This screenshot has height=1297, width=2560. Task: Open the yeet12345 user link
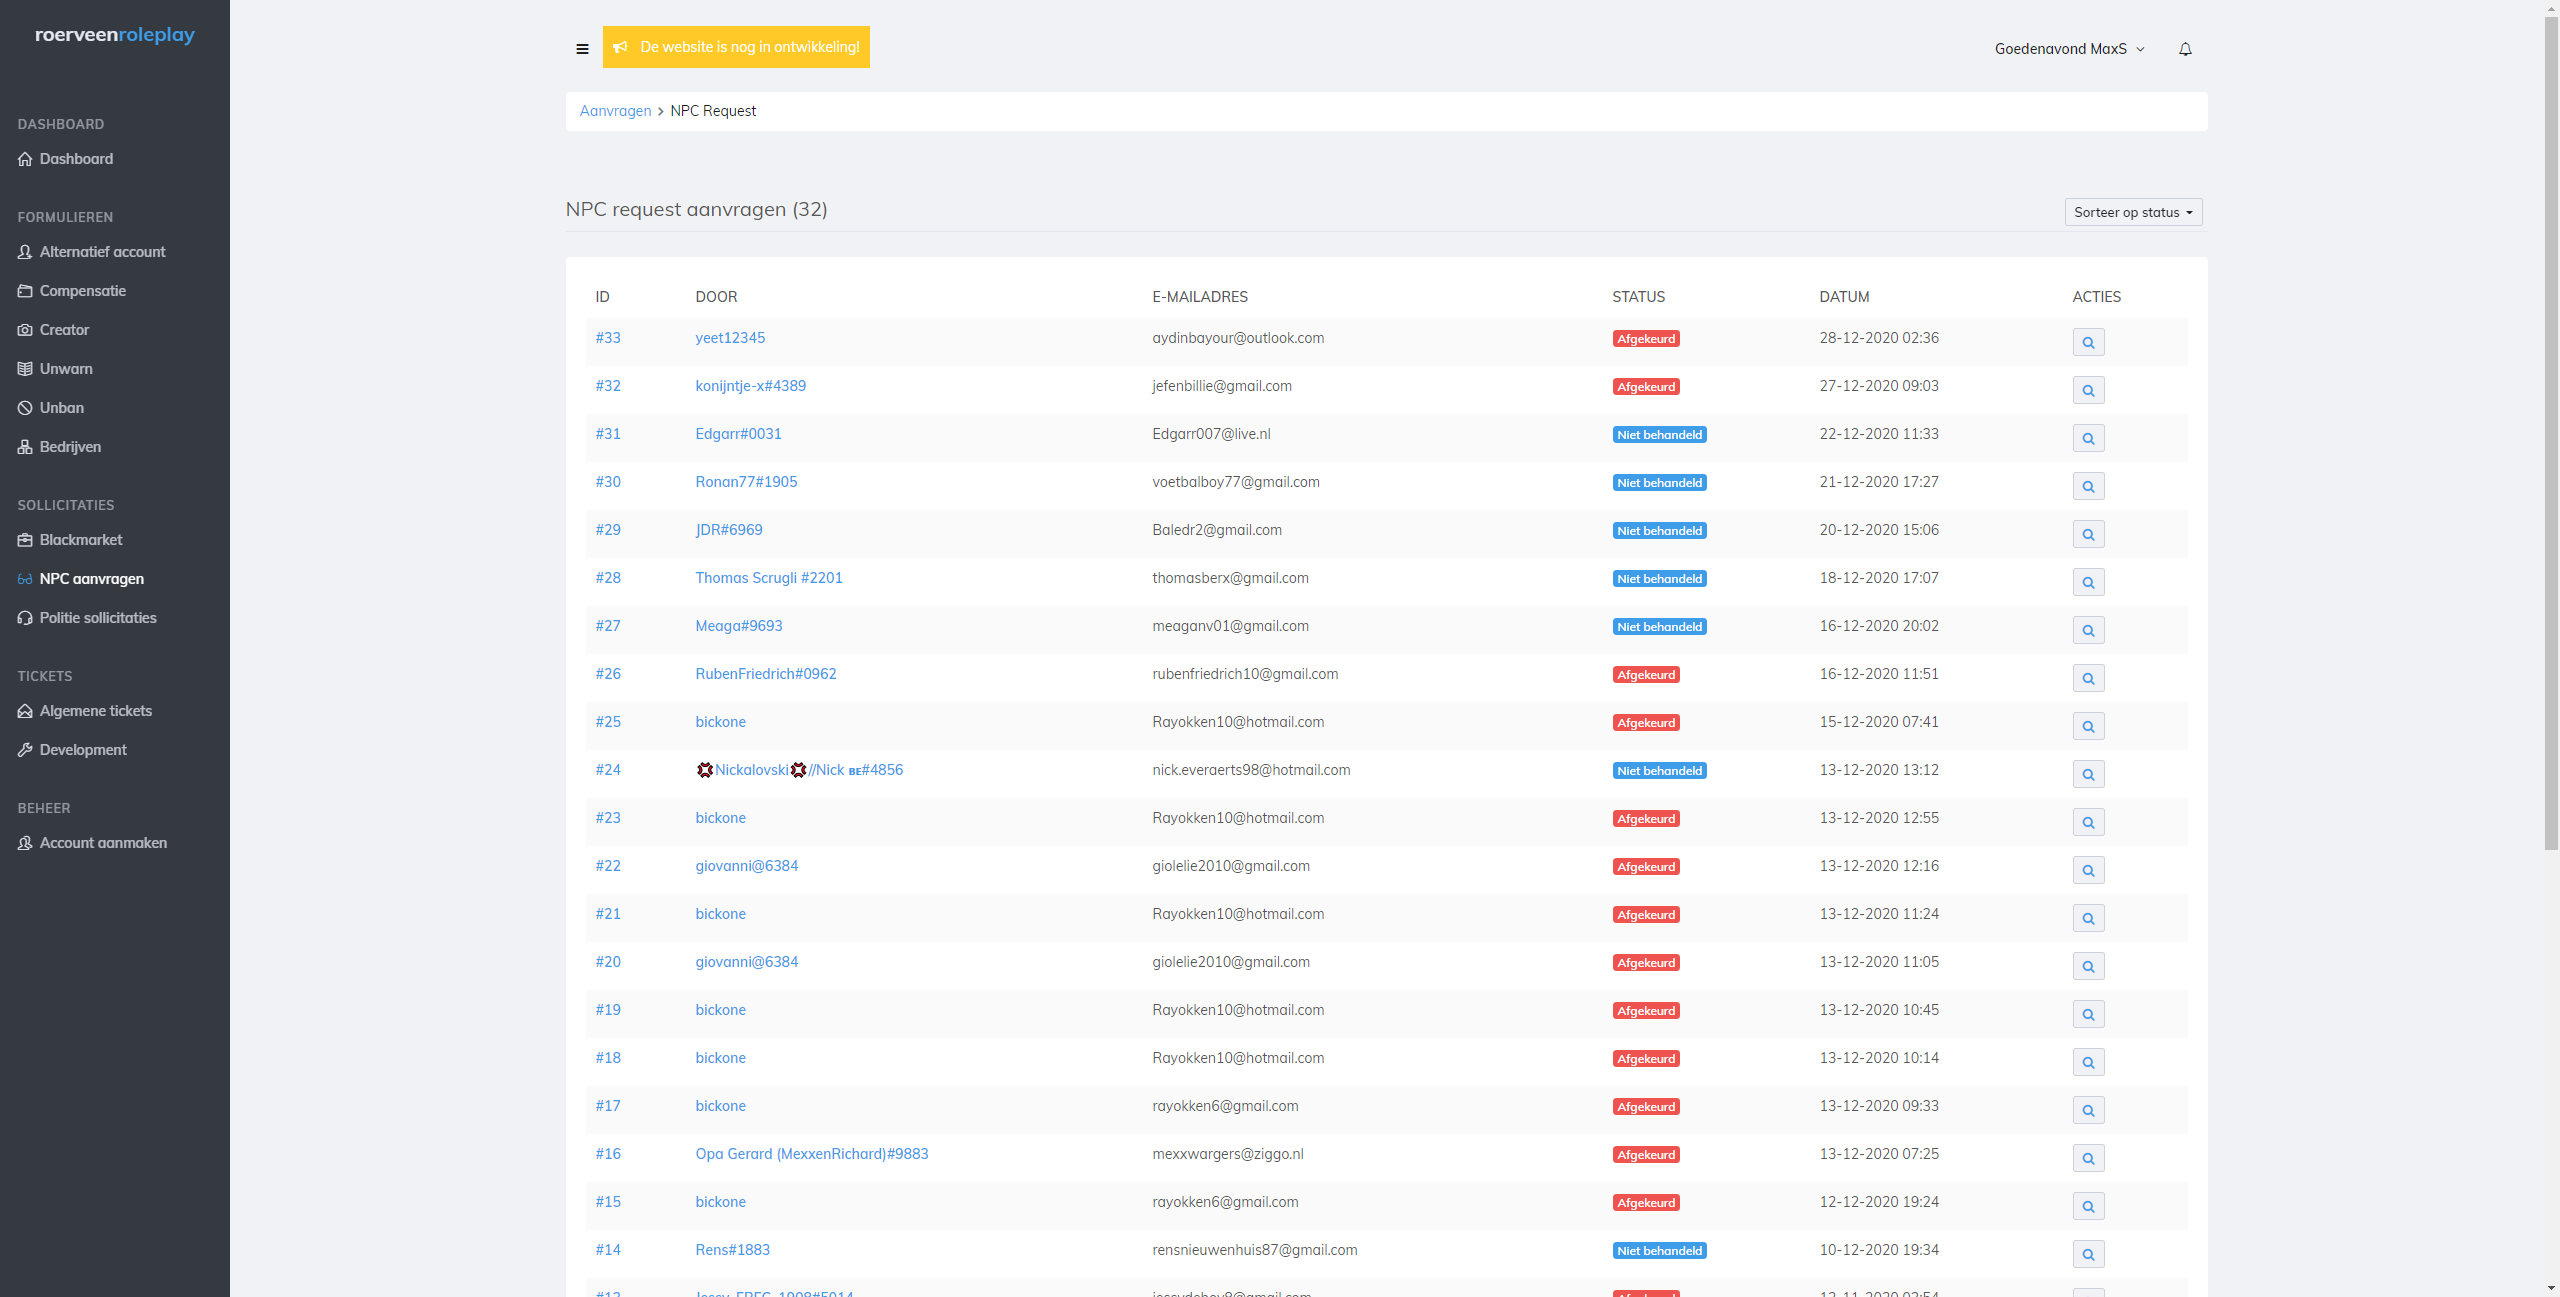730,338
